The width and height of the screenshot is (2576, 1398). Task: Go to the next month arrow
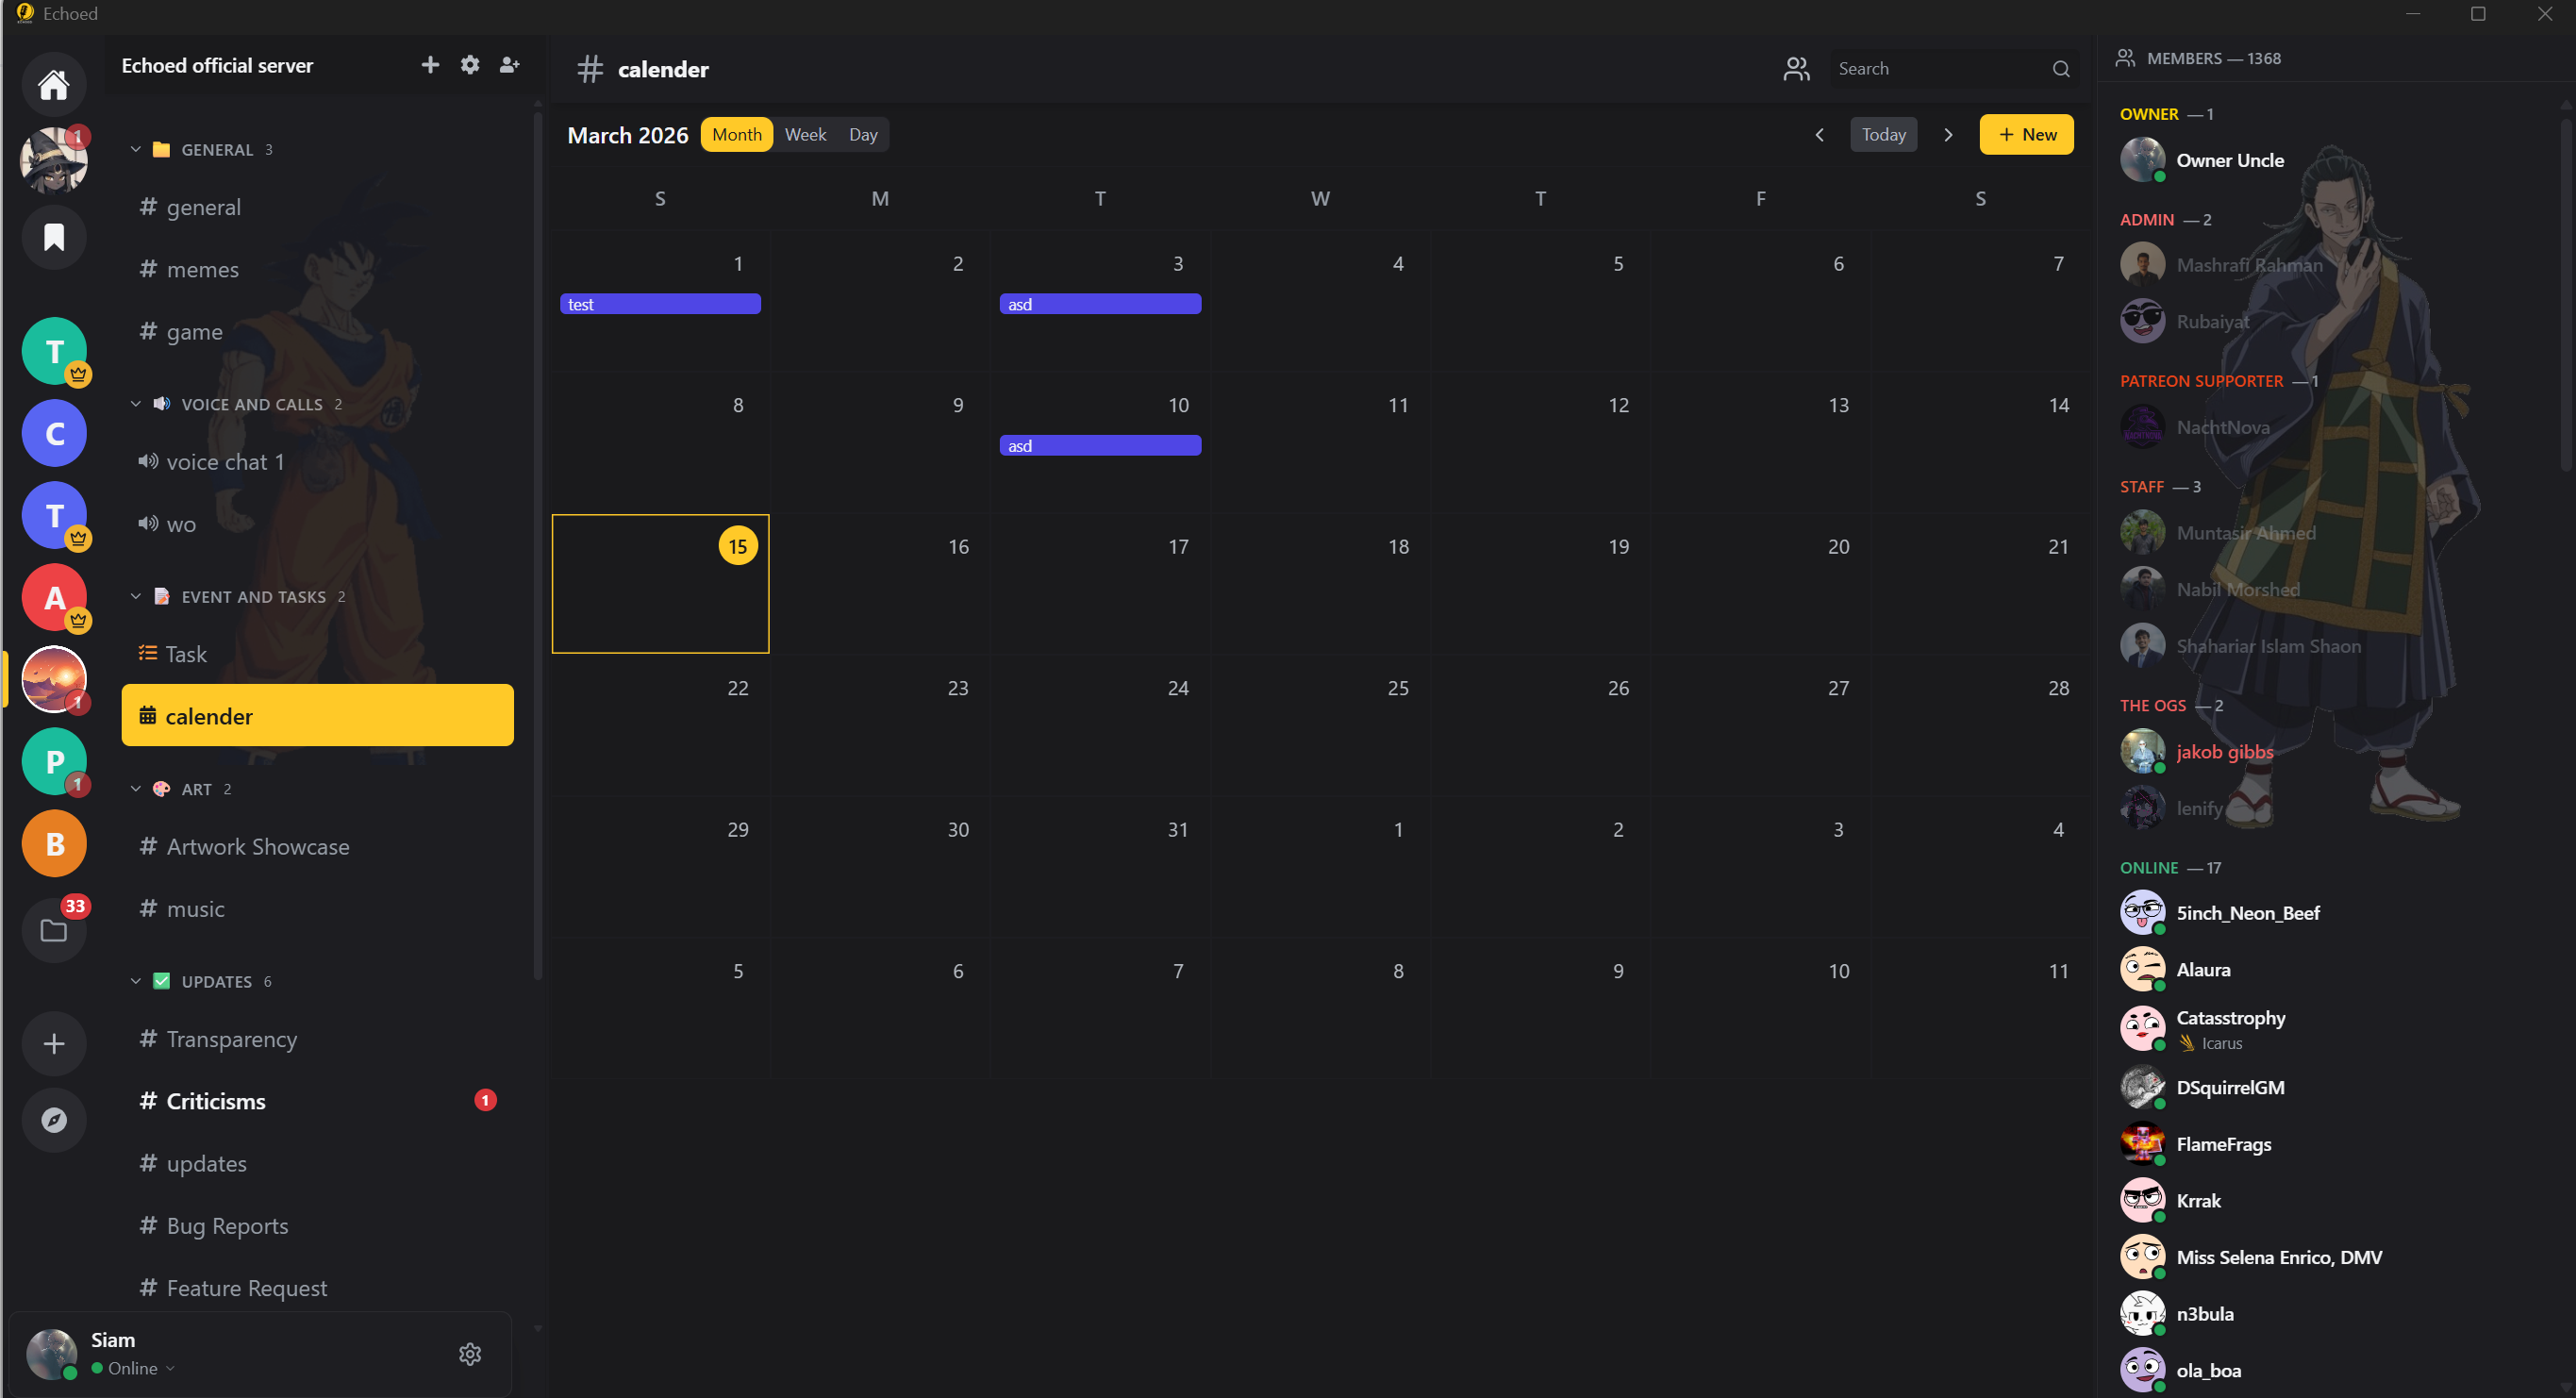pyautogui.click(x=1947, y=135)
